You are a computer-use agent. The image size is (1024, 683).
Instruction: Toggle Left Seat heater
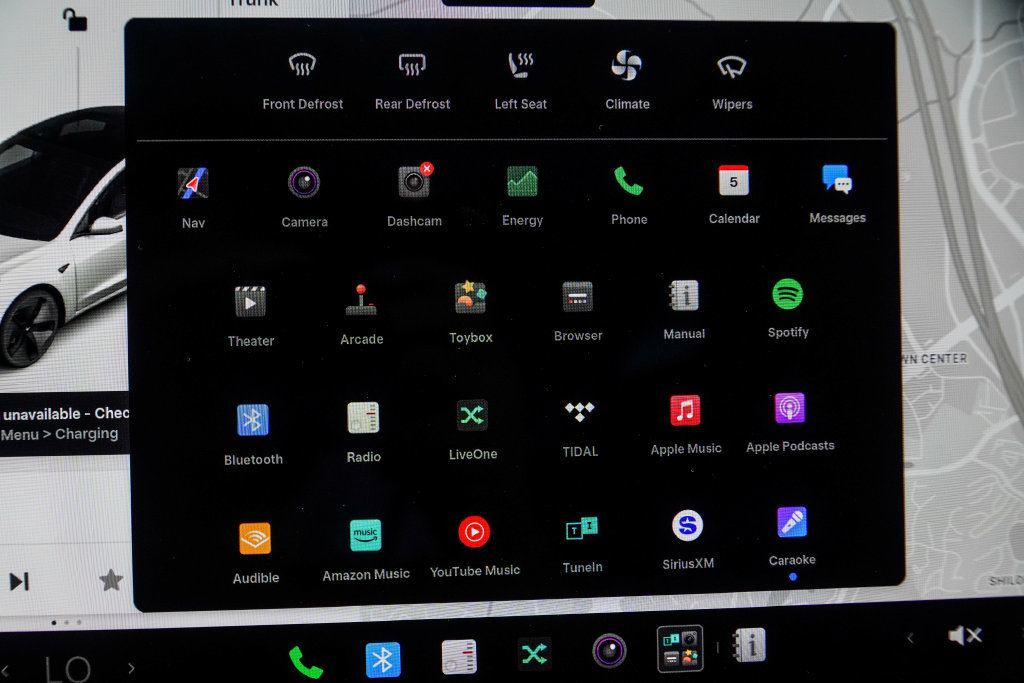520,82
